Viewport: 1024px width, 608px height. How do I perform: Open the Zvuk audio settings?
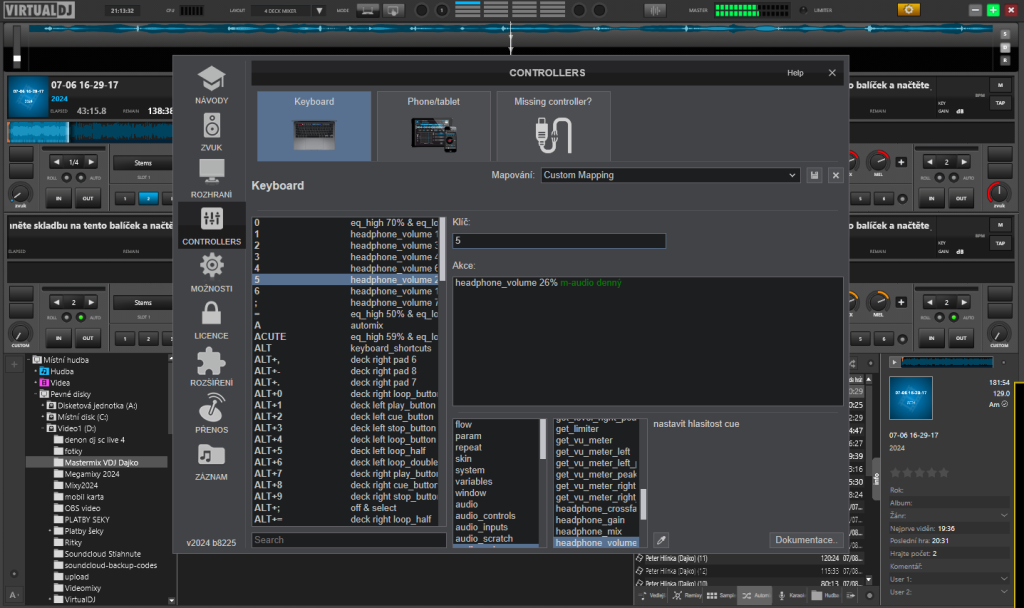(x=211, y=132)
